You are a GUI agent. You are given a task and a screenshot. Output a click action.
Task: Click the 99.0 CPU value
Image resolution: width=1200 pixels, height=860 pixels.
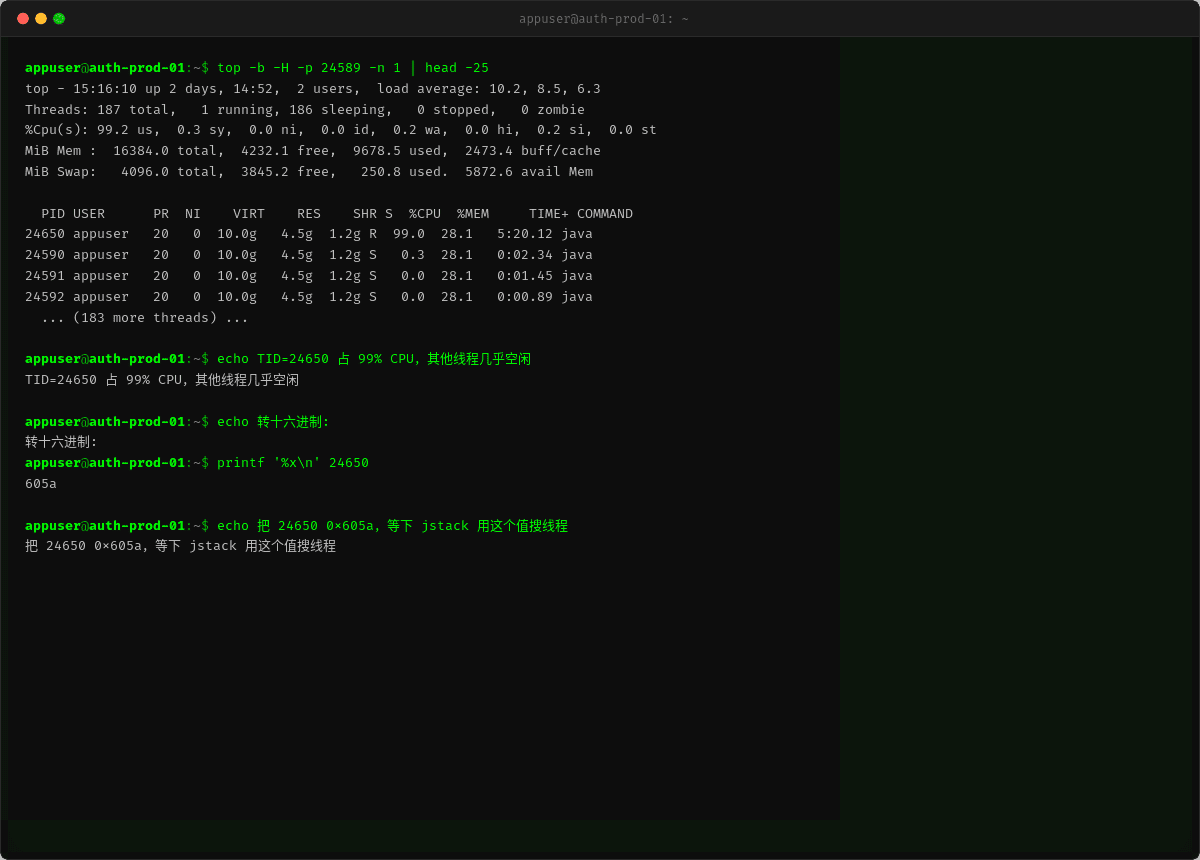coord(409,234)
